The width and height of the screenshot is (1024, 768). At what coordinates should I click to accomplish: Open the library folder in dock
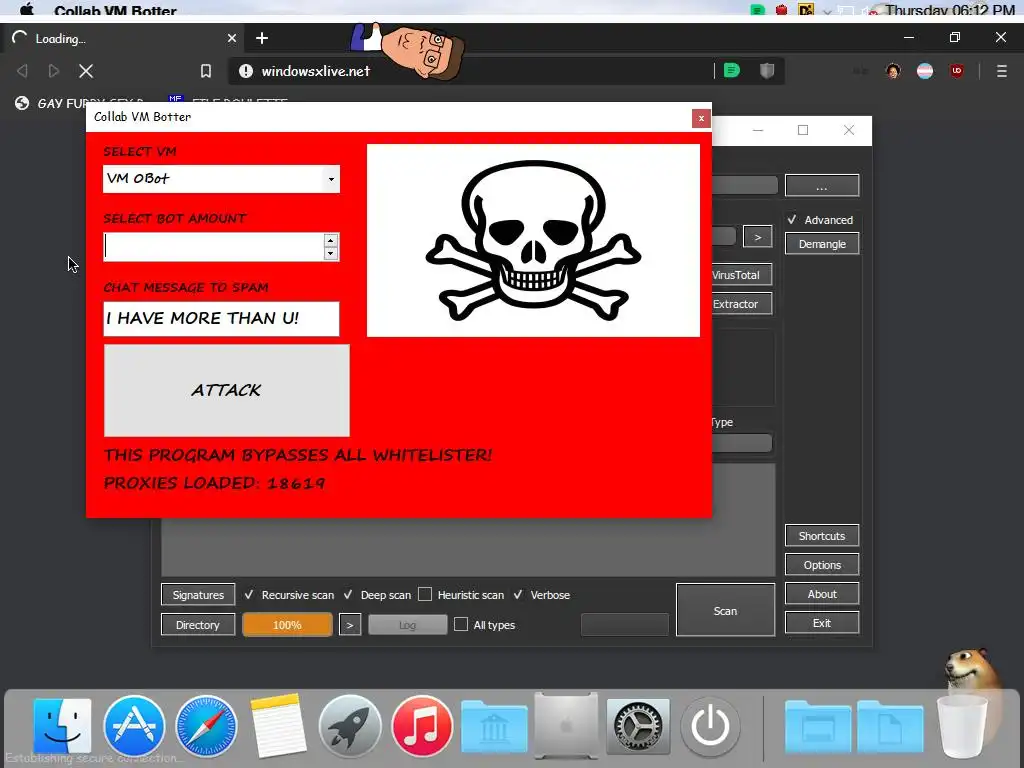coord(494,728)
